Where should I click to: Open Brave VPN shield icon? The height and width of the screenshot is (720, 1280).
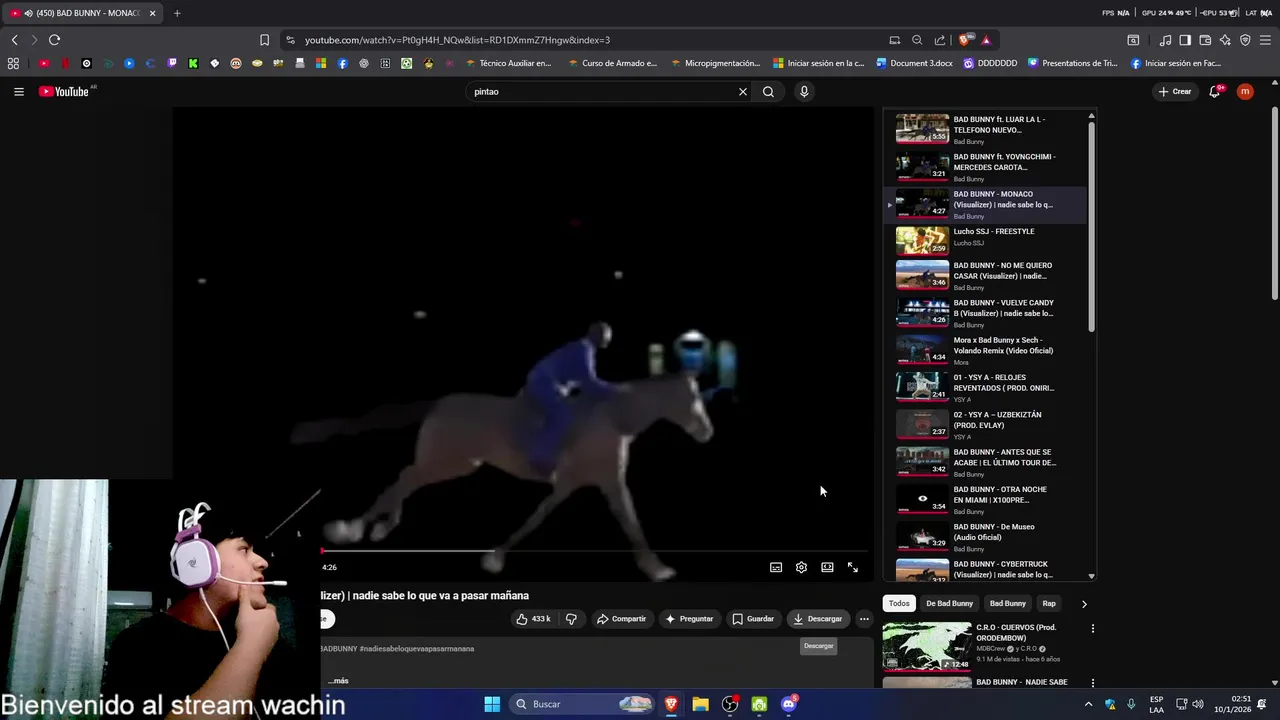(x=1245, y=40)
